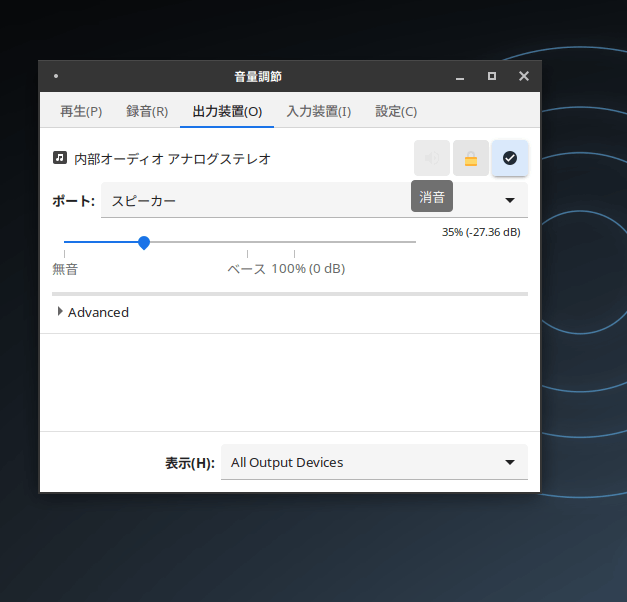Go to the 設定(C) tab

(x=396, y=111)
